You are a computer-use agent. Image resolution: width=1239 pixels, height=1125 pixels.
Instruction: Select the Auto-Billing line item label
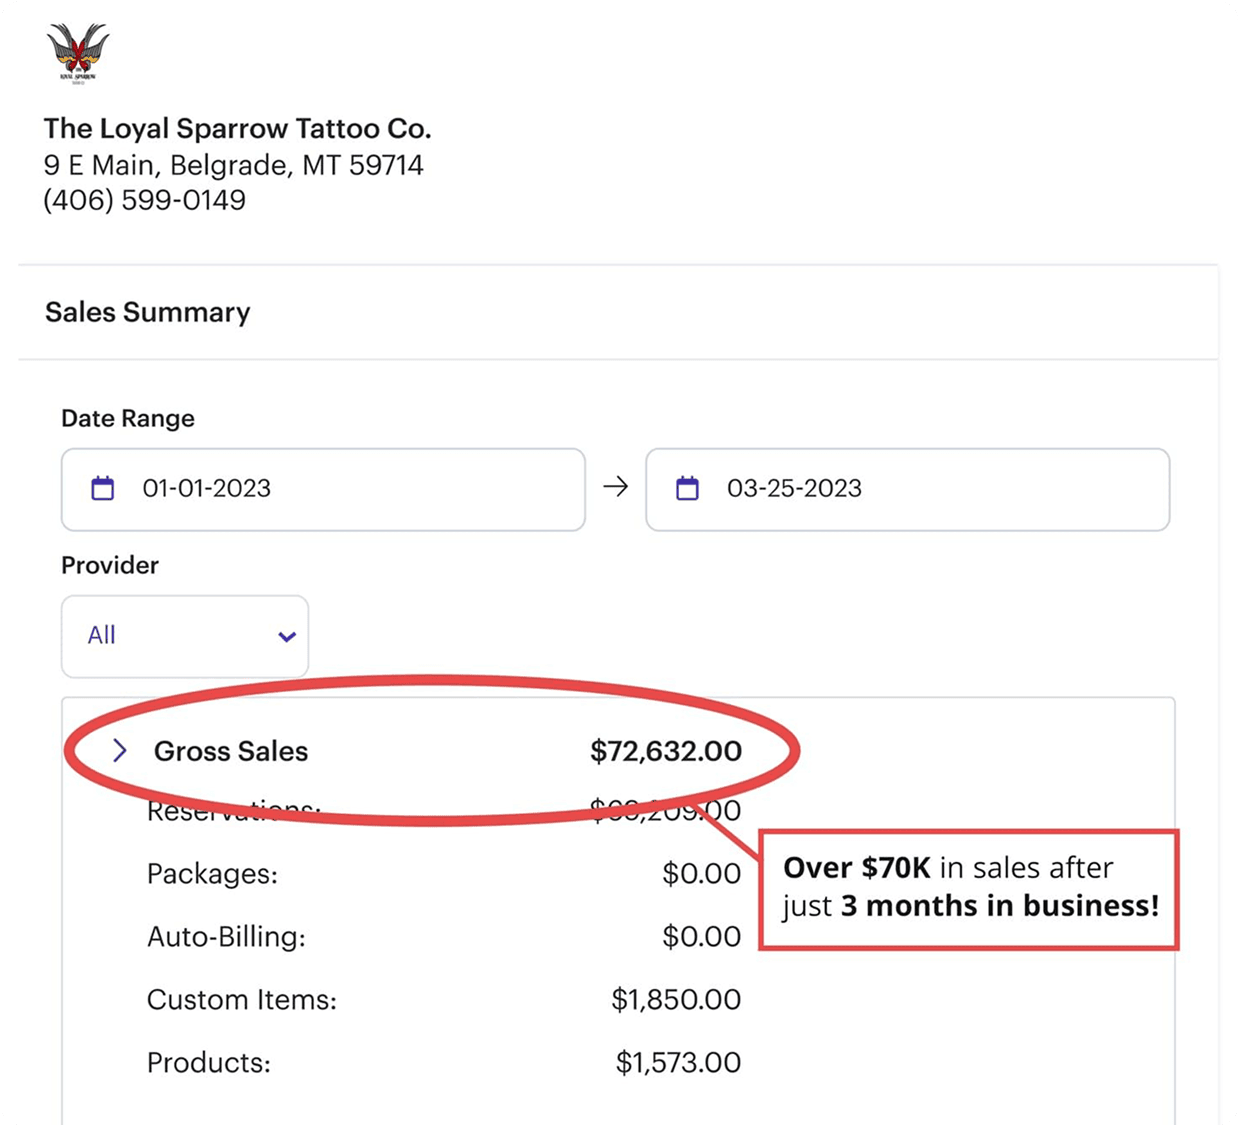[226, 937]
